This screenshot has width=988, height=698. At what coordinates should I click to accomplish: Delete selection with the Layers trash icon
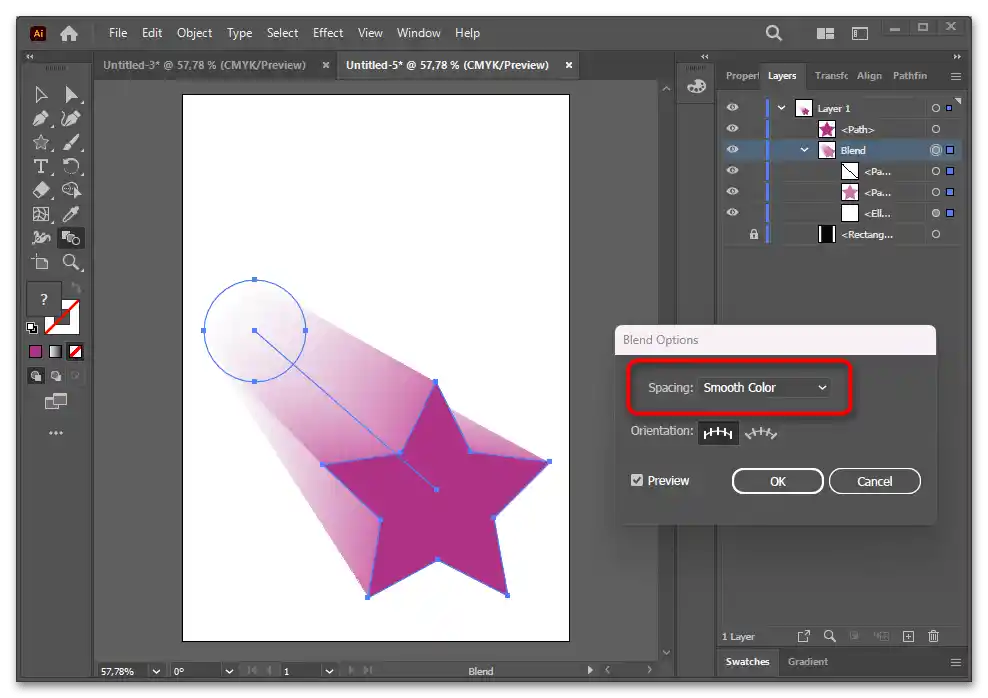933,636
